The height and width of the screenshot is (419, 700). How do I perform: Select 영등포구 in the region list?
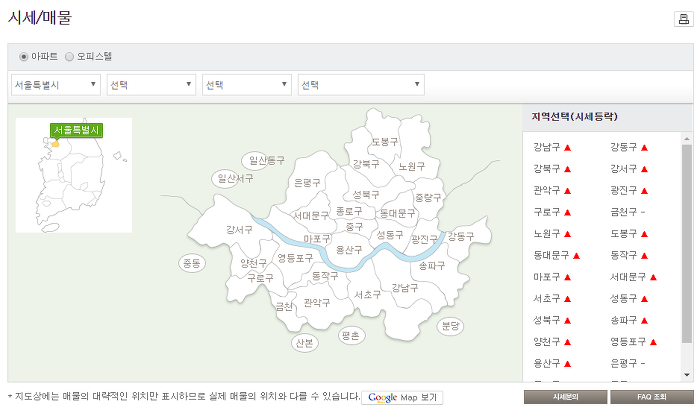(628, 342)
